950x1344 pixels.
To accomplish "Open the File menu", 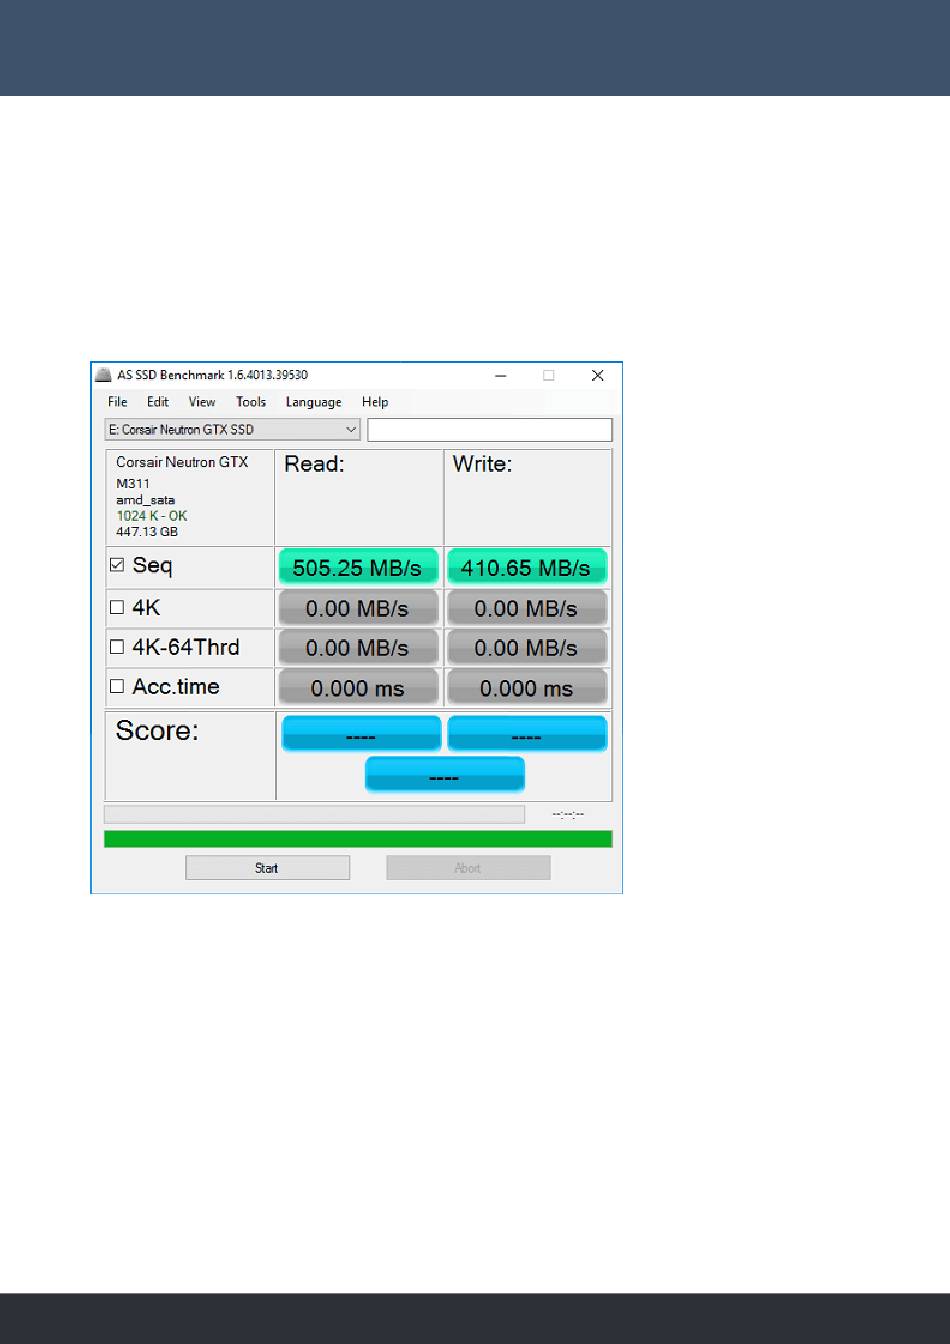I will [118, 402].
